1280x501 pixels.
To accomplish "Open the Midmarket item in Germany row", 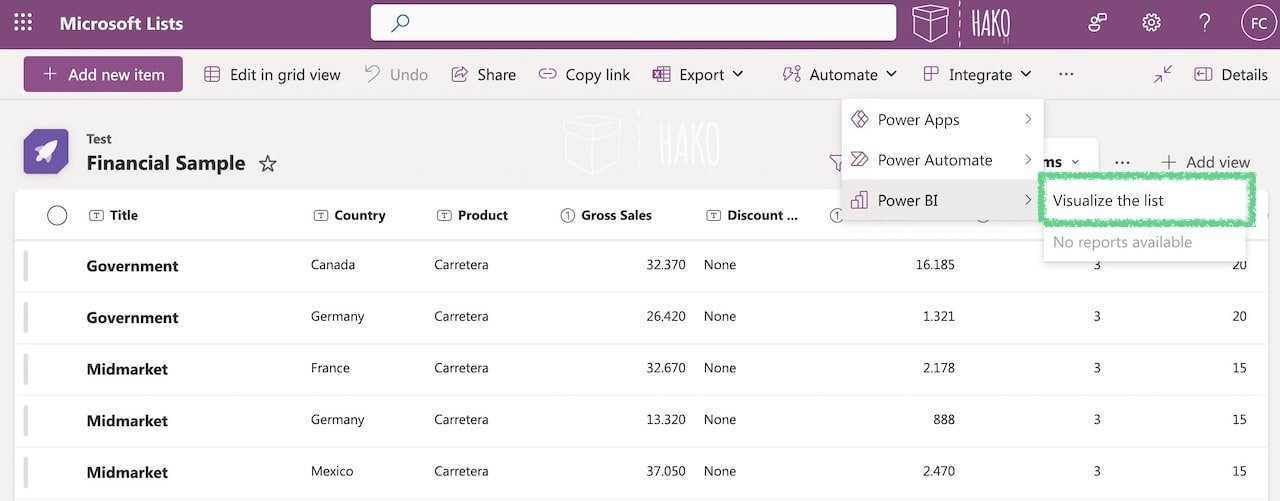I will [127, 421].
